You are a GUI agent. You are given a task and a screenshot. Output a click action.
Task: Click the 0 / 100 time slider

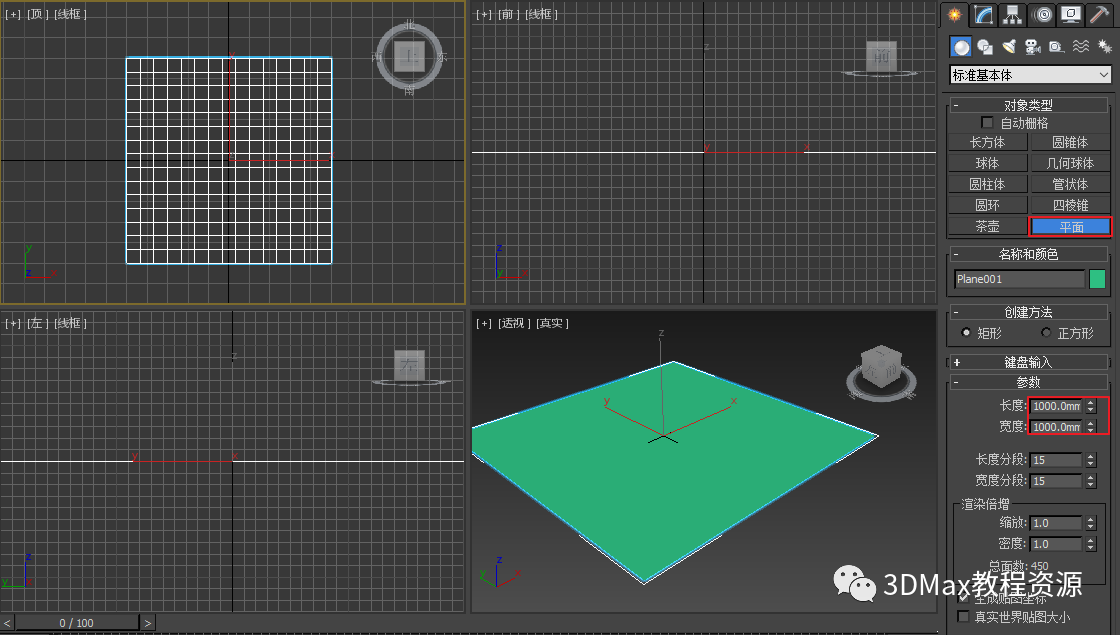76,623
